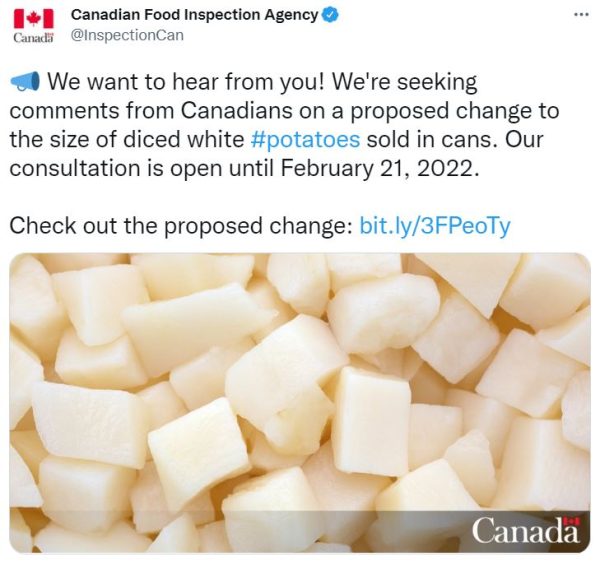
Task: Click the white Canada wordmark on the photo
Action: pos(524,531)
